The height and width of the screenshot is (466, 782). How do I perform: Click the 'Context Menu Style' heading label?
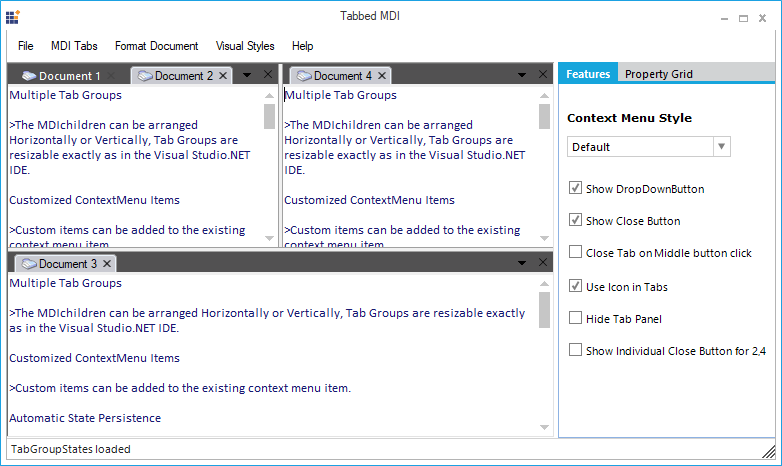coord(629,118)
